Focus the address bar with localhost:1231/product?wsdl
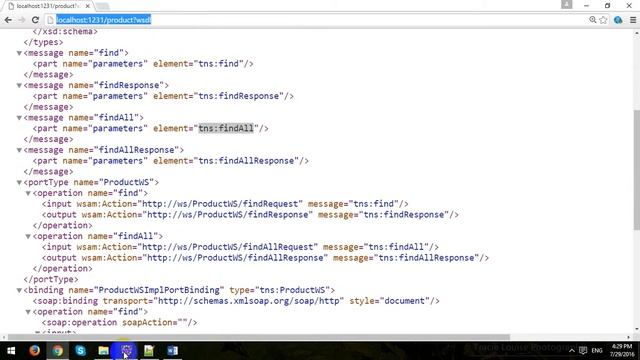The image size is (640, 360). tap(318, 20)
